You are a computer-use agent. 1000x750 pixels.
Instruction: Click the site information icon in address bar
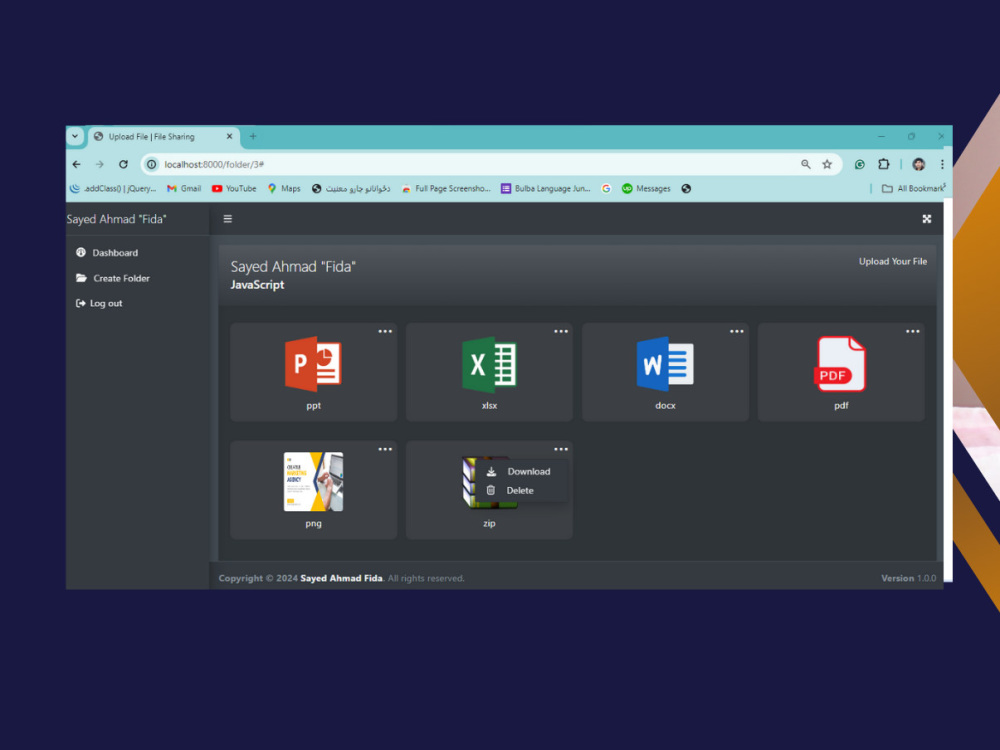[x=151, y=165]
